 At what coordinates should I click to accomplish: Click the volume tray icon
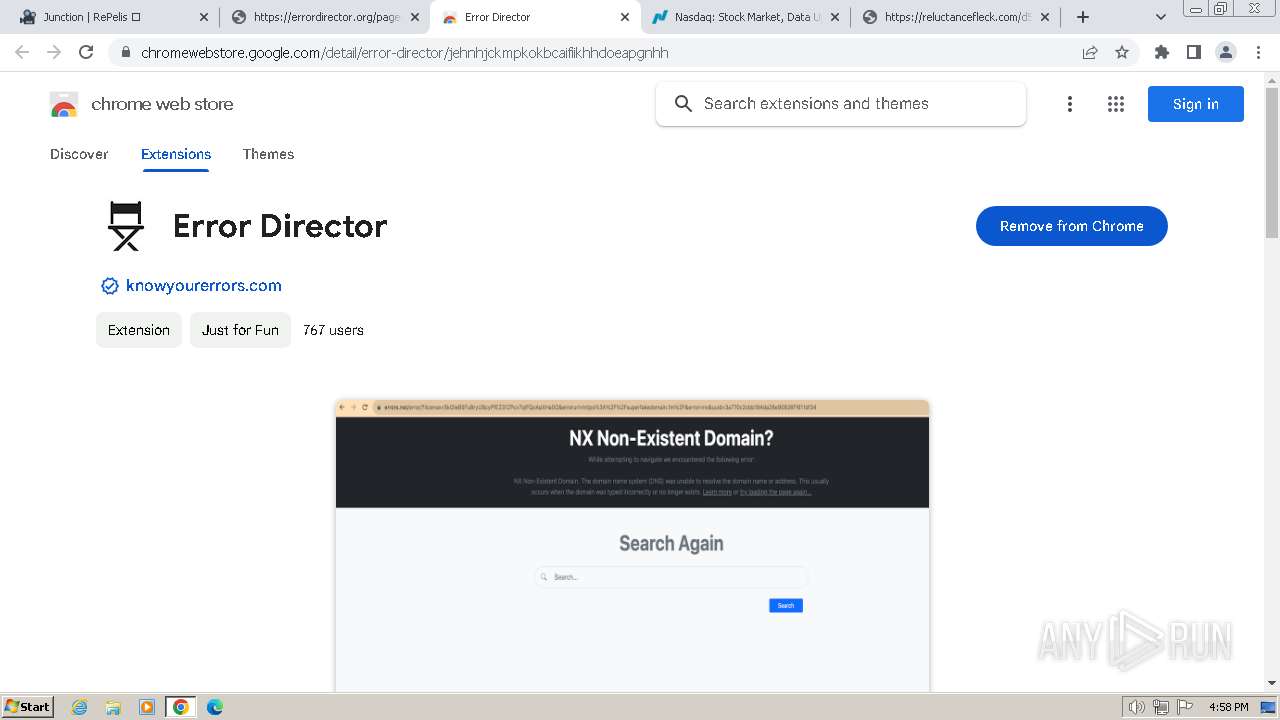click(1136, 707)
